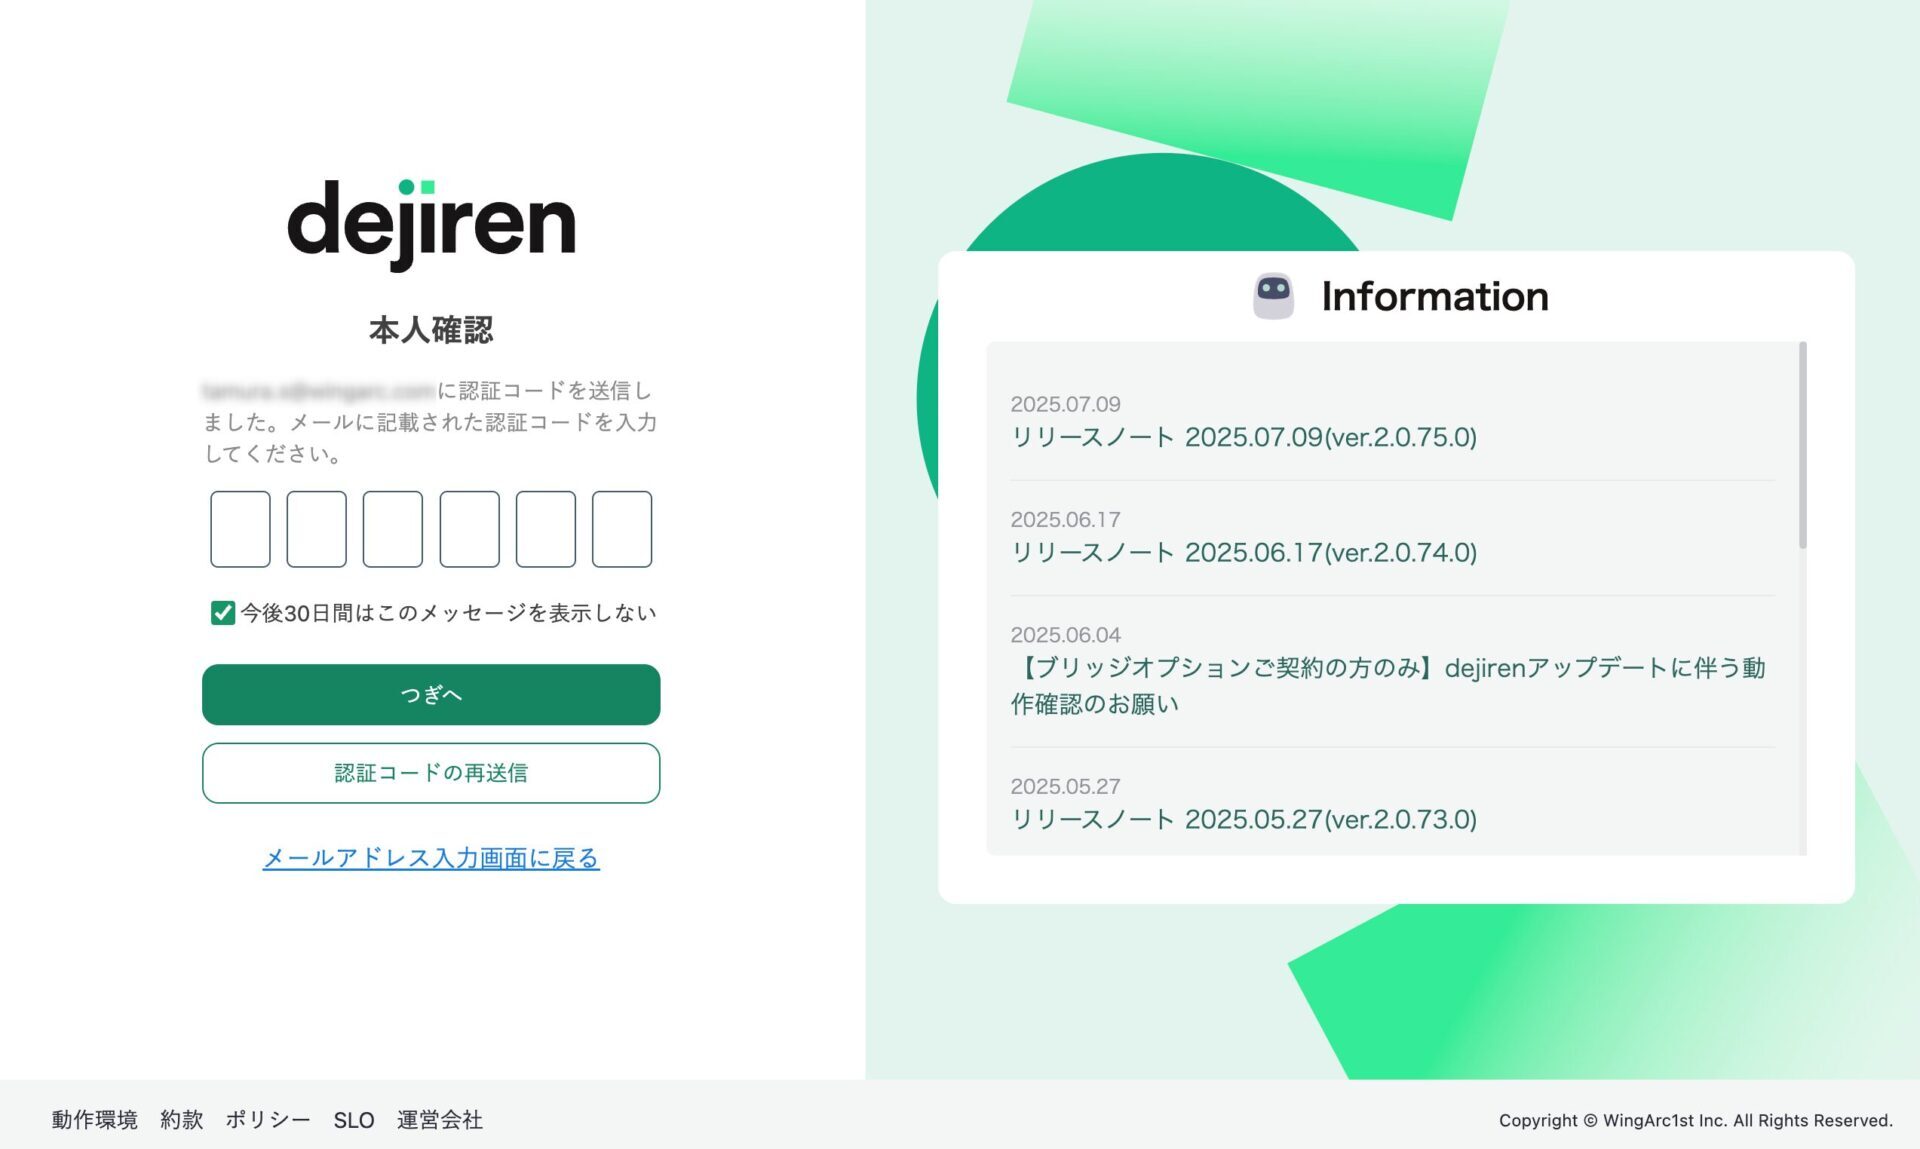This screenshot has height=1149, width=1920.
Task: Uncheck the 30-day message suppression checkbox
Action: click(x=222, y=613)
